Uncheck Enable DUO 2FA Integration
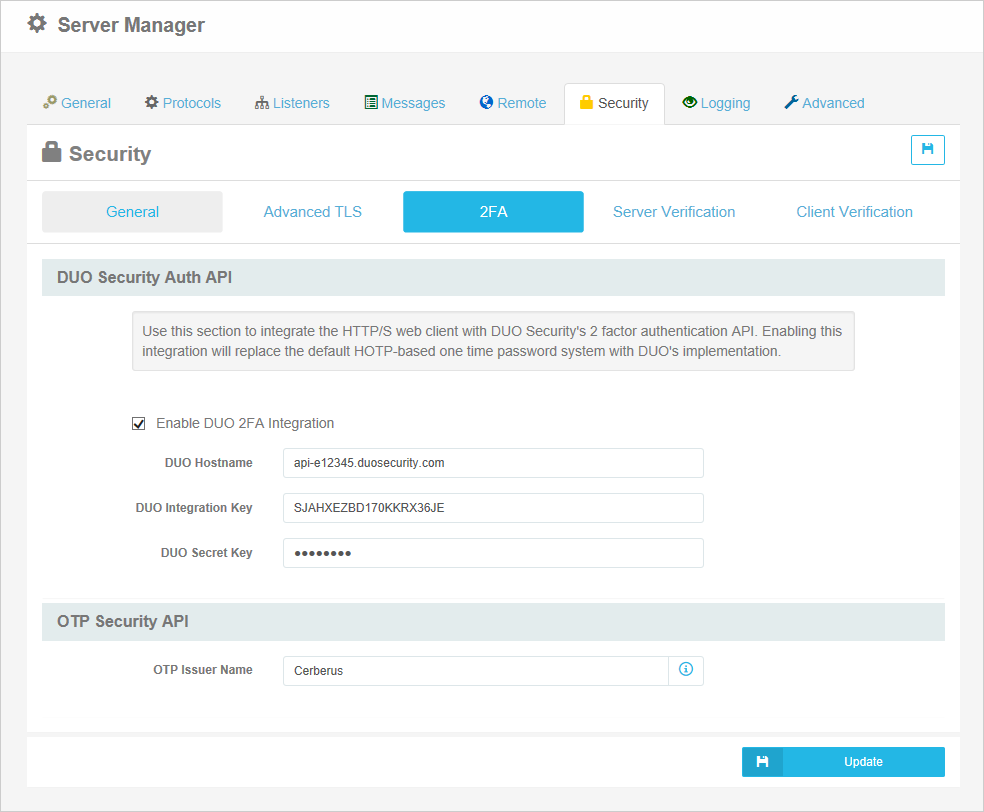984x812 pixels. tap(139, 424)
